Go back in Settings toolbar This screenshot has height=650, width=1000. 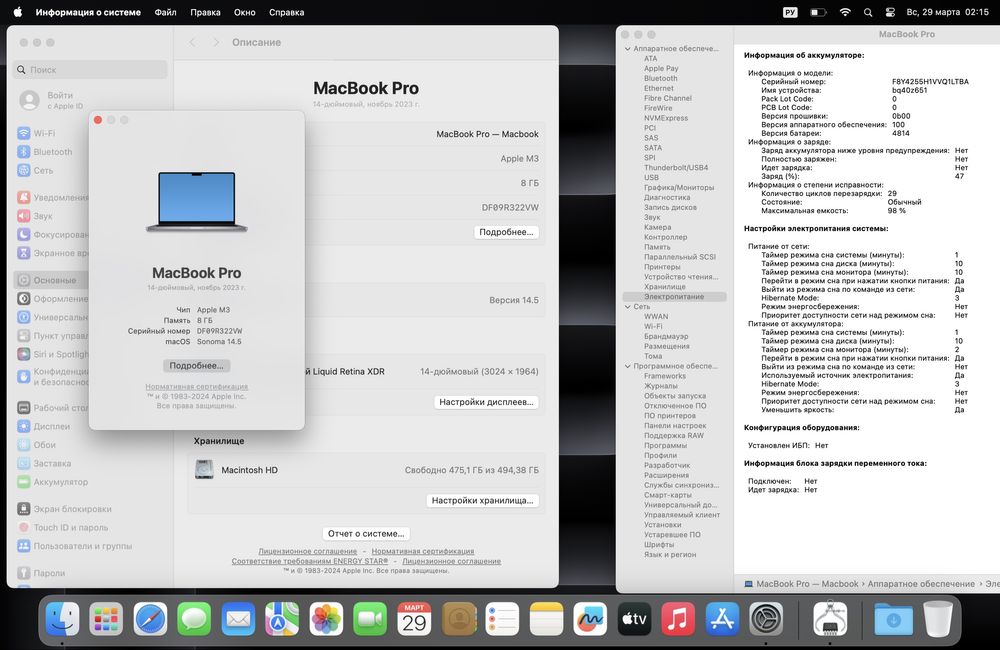point(193,42)
